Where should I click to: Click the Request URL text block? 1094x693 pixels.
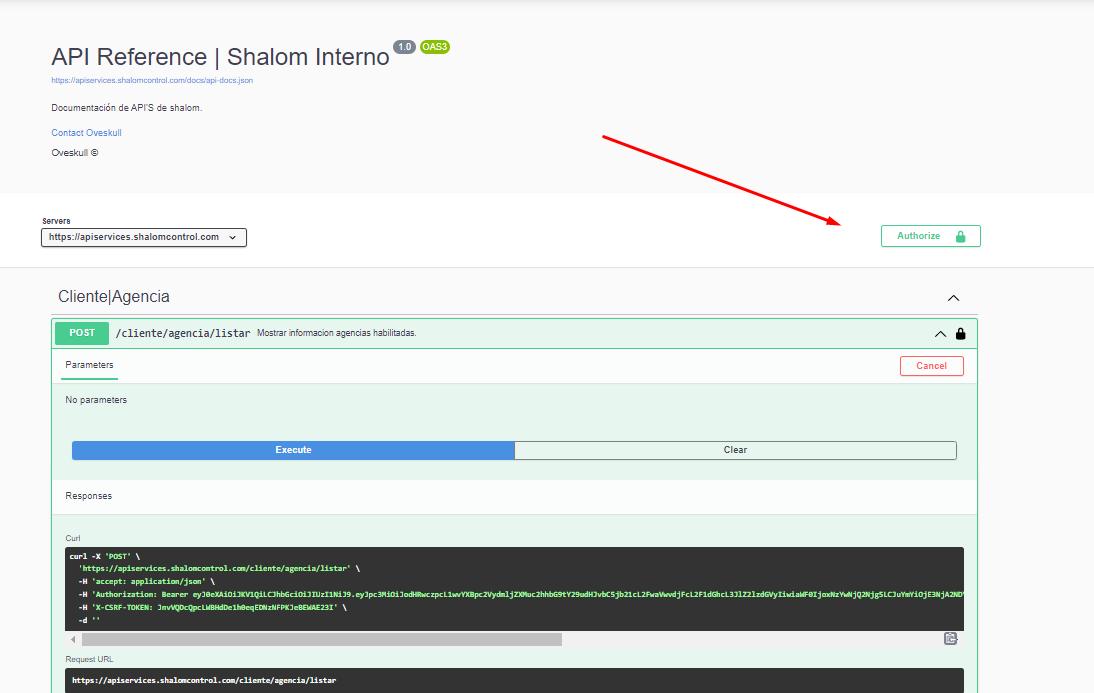pos(204,680)
